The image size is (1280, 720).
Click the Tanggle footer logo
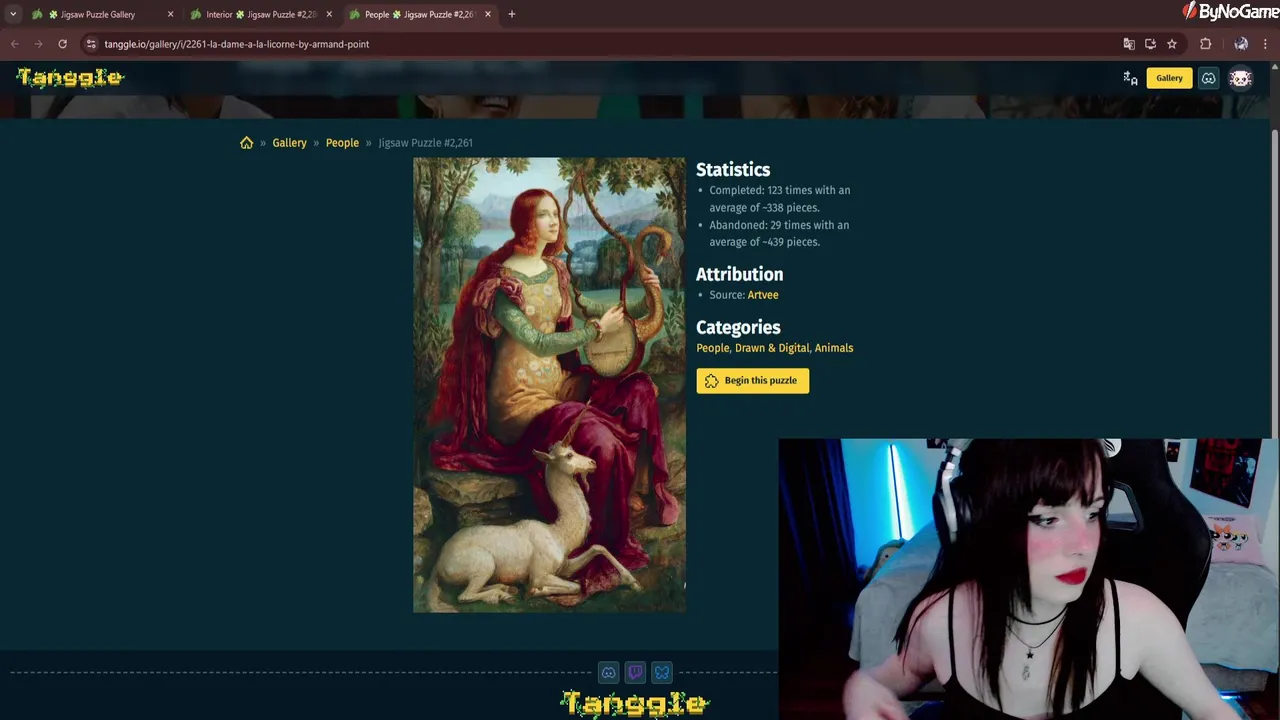[x=635, y=703]
